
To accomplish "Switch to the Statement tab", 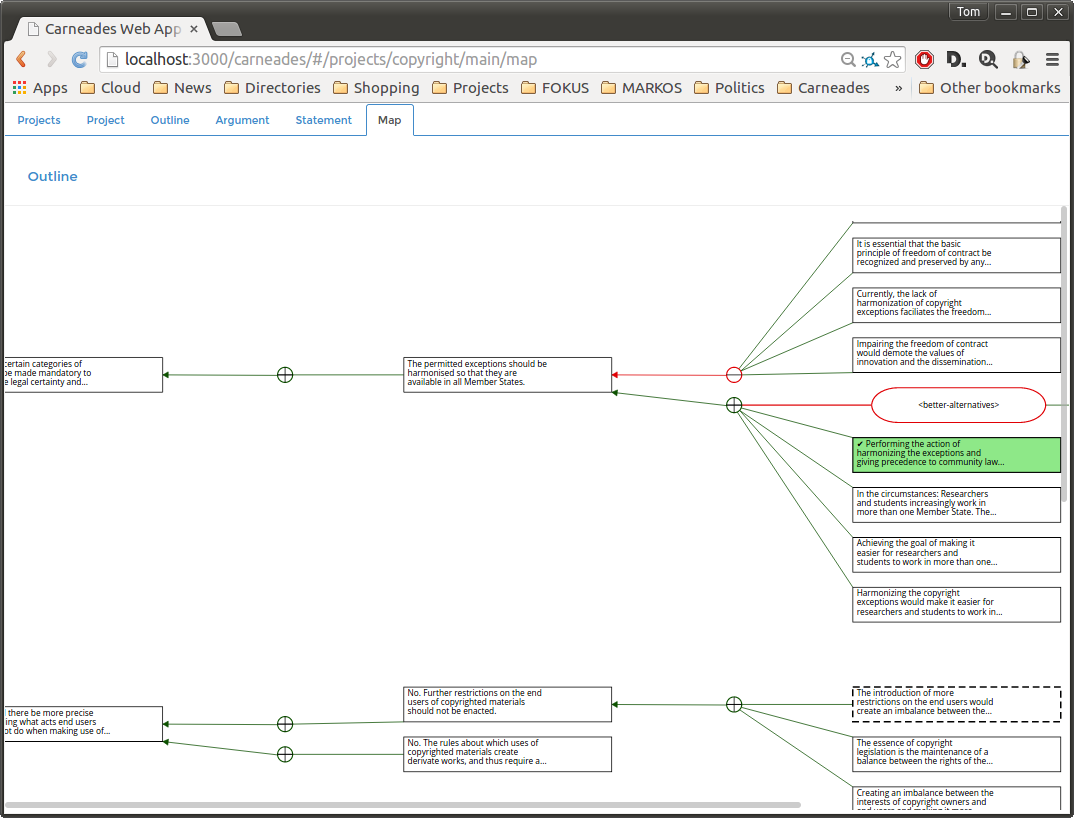I will tap(323, 120).
